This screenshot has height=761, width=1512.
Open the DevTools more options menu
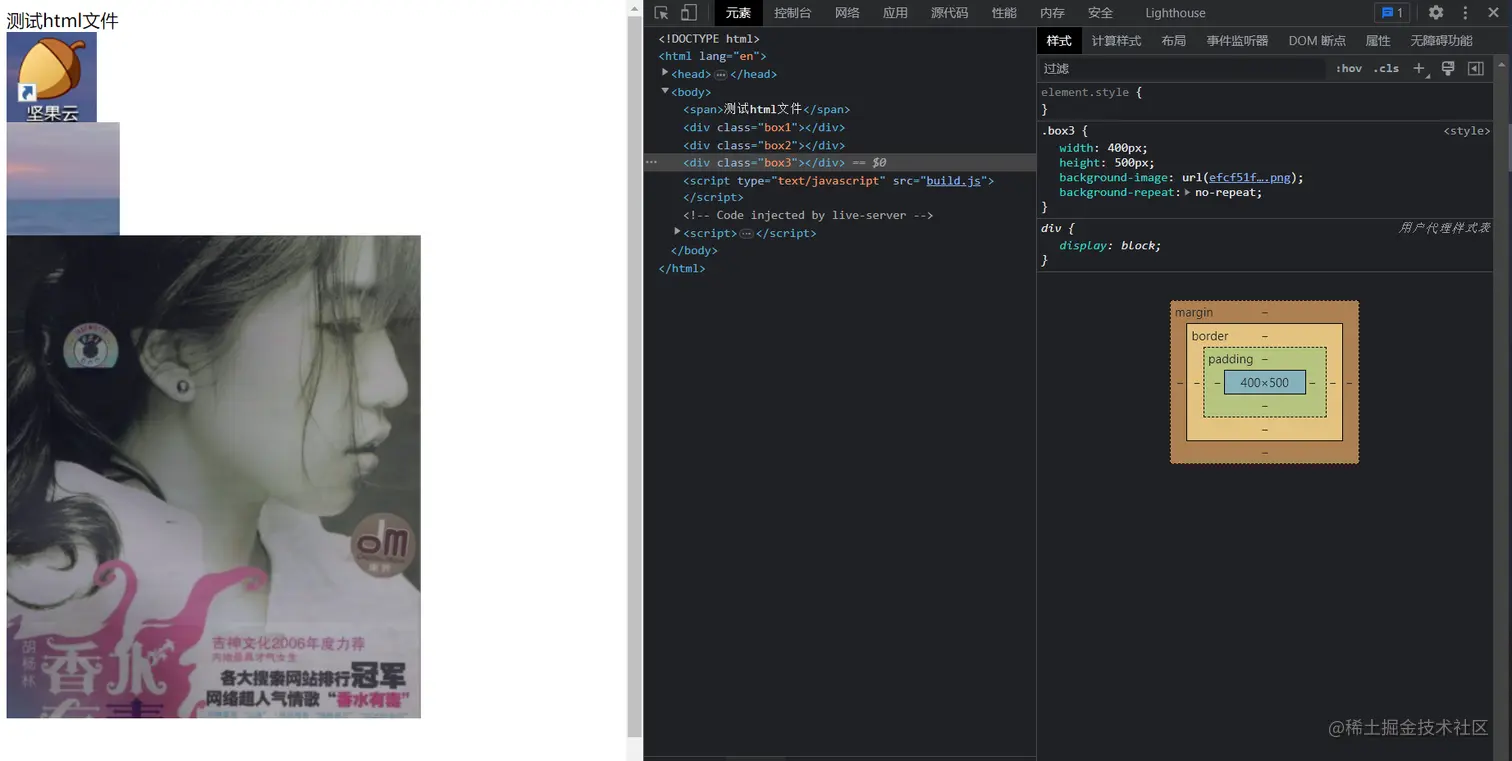[x=1466, y=13]
